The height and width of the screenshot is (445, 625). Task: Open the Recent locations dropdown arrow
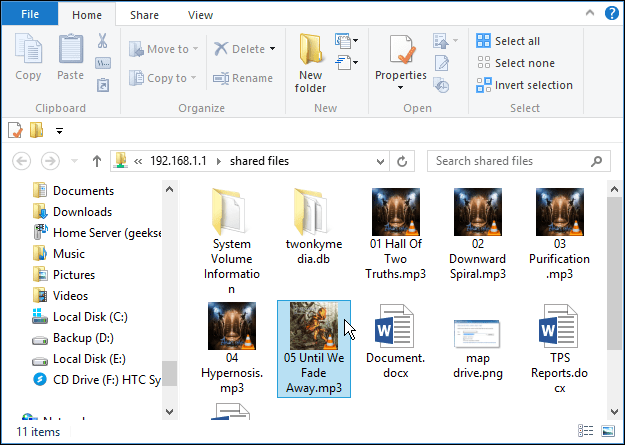[74, 161]
